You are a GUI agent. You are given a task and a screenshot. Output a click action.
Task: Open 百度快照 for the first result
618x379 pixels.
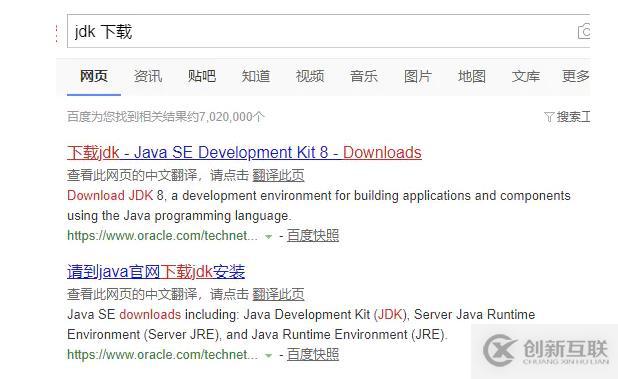pos(313,236)
